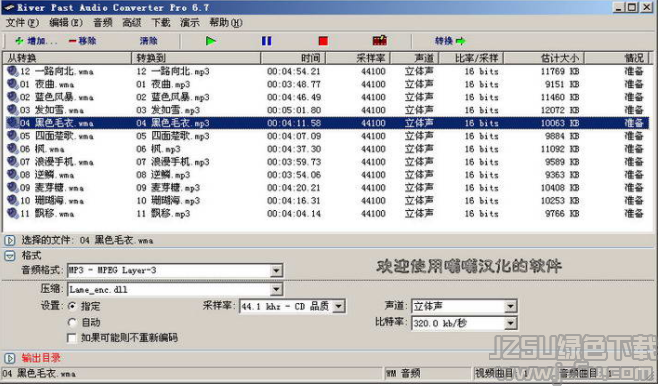
Task: Open the 帮助(H) menu
Action: [x=226, y=22]
